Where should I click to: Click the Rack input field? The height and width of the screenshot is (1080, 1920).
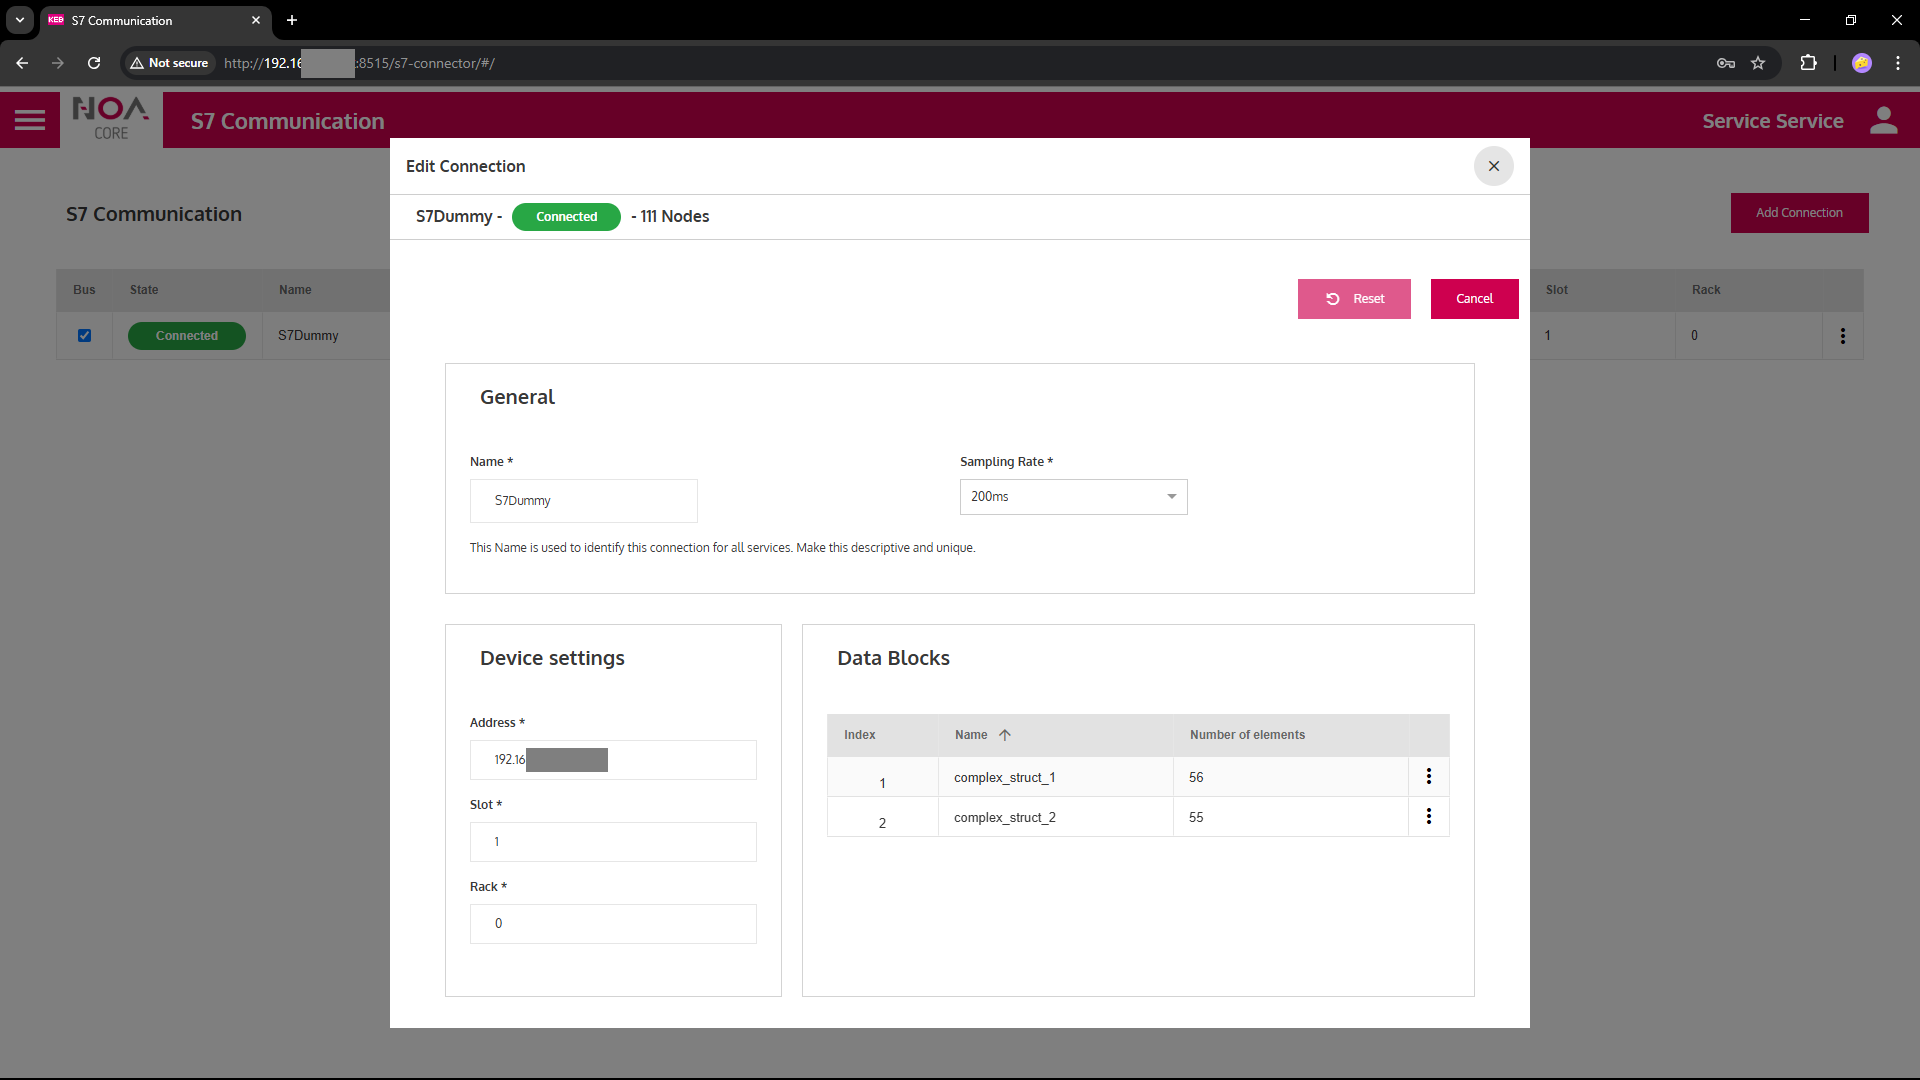click(612, 924)
